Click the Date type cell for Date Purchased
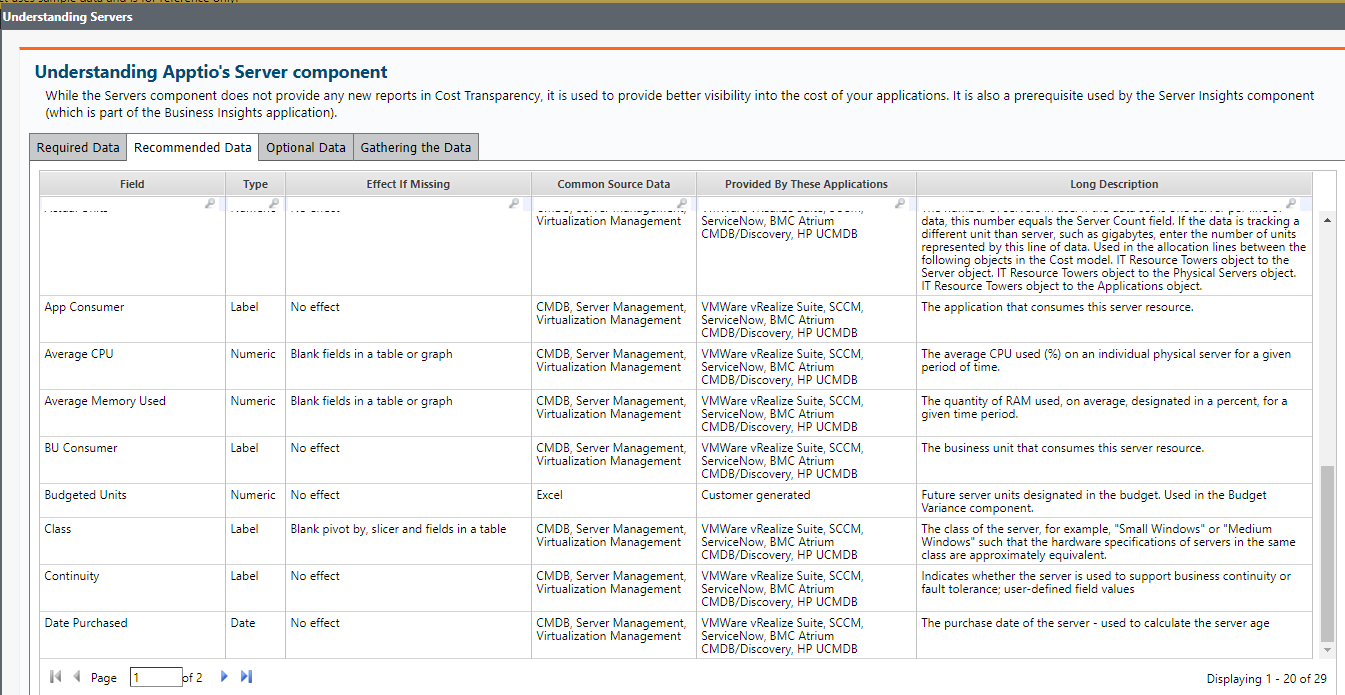 tap(256, 635)
